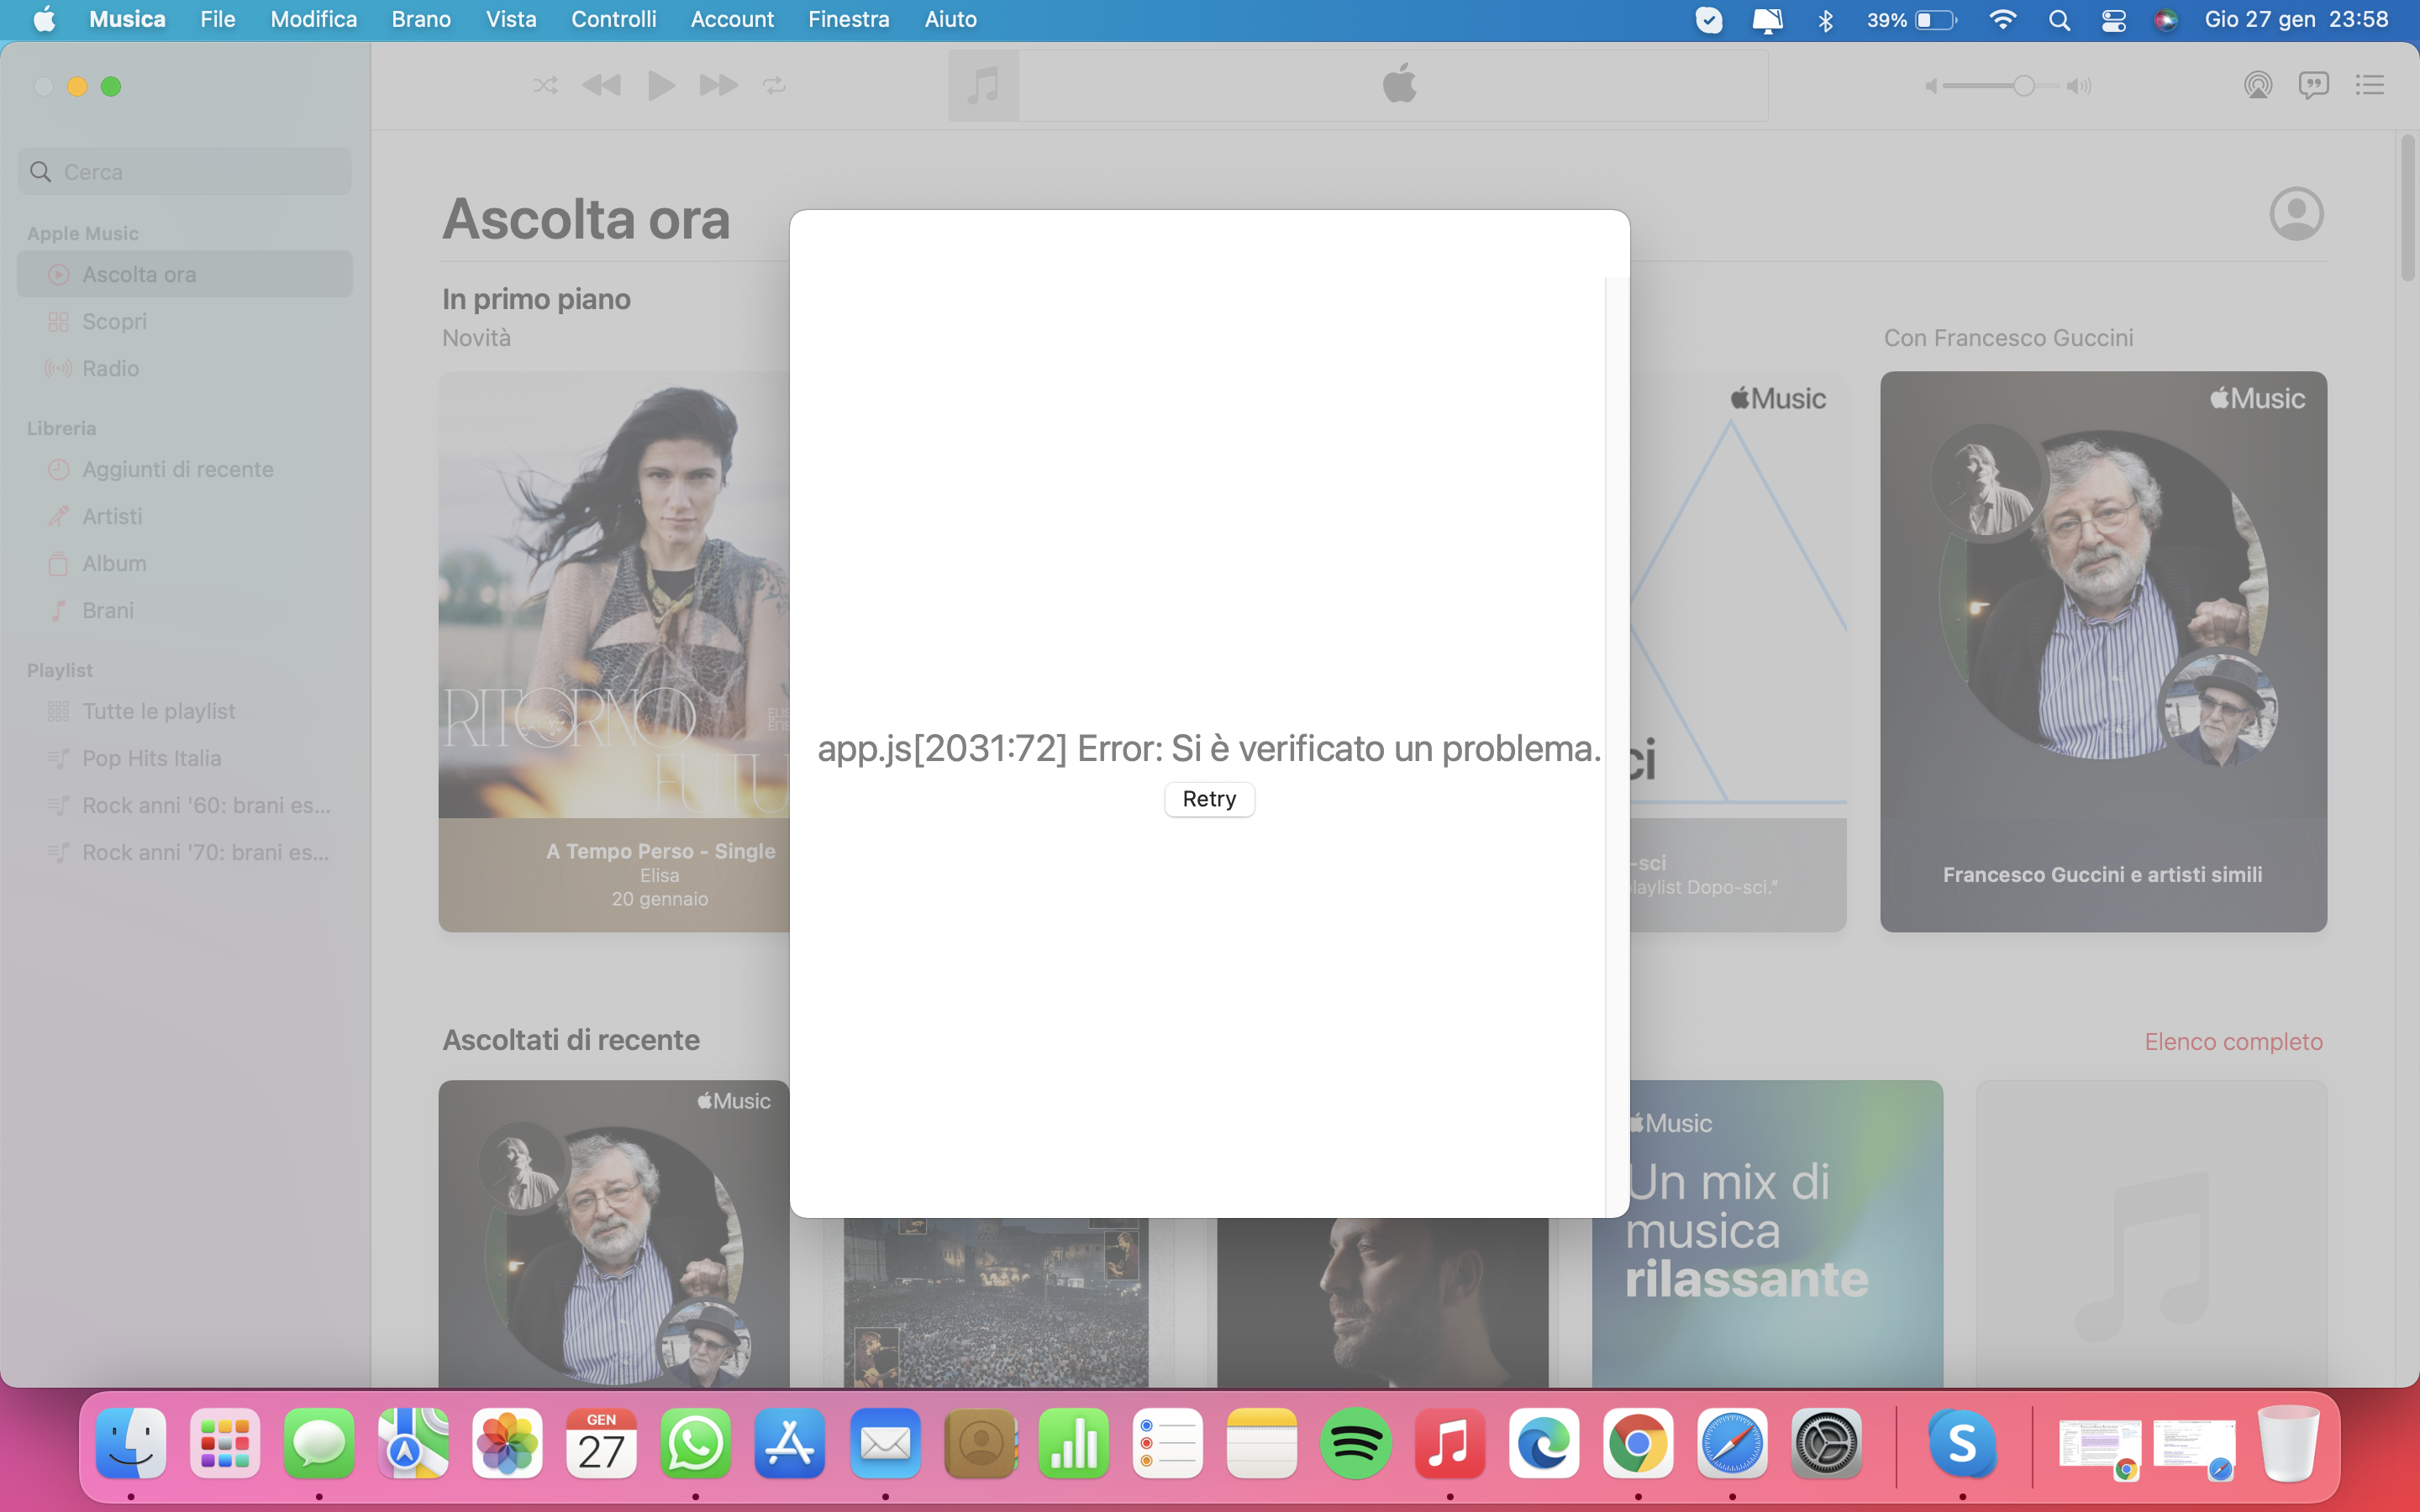Open the Pop Hits Italia playlist
The height and width of the screenshot is (1512, 2420).
click(x=151, y=758)
